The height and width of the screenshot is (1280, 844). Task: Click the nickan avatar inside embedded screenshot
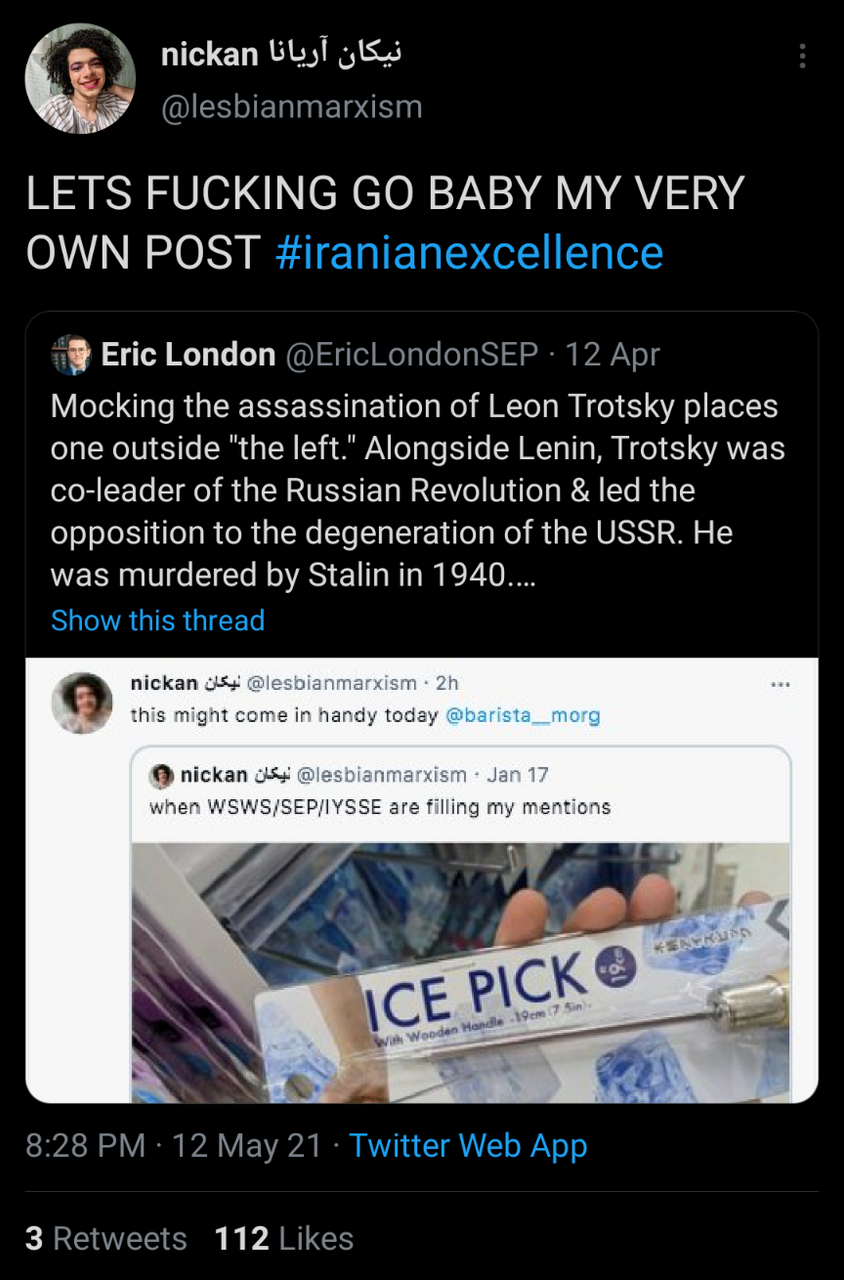[x=82, y=702]
